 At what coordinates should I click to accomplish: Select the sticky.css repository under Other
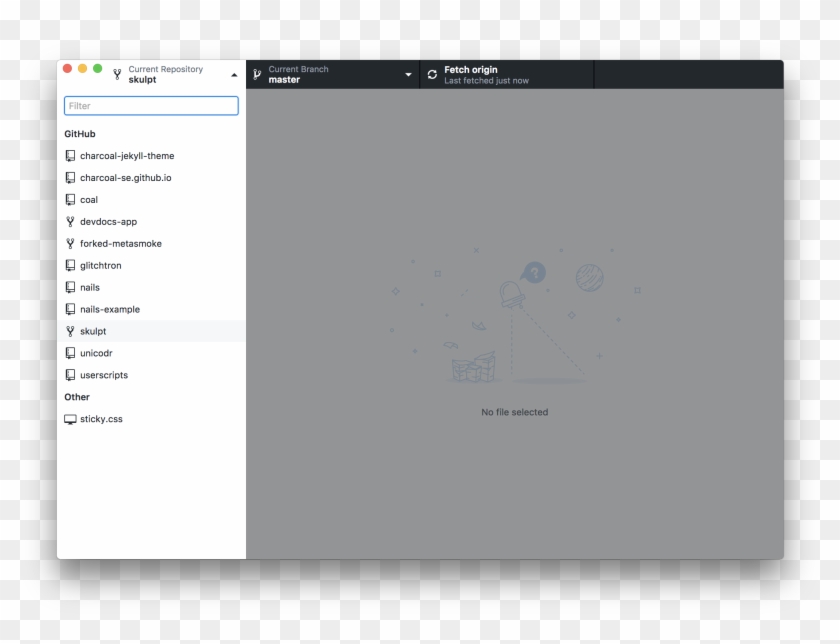151,420
